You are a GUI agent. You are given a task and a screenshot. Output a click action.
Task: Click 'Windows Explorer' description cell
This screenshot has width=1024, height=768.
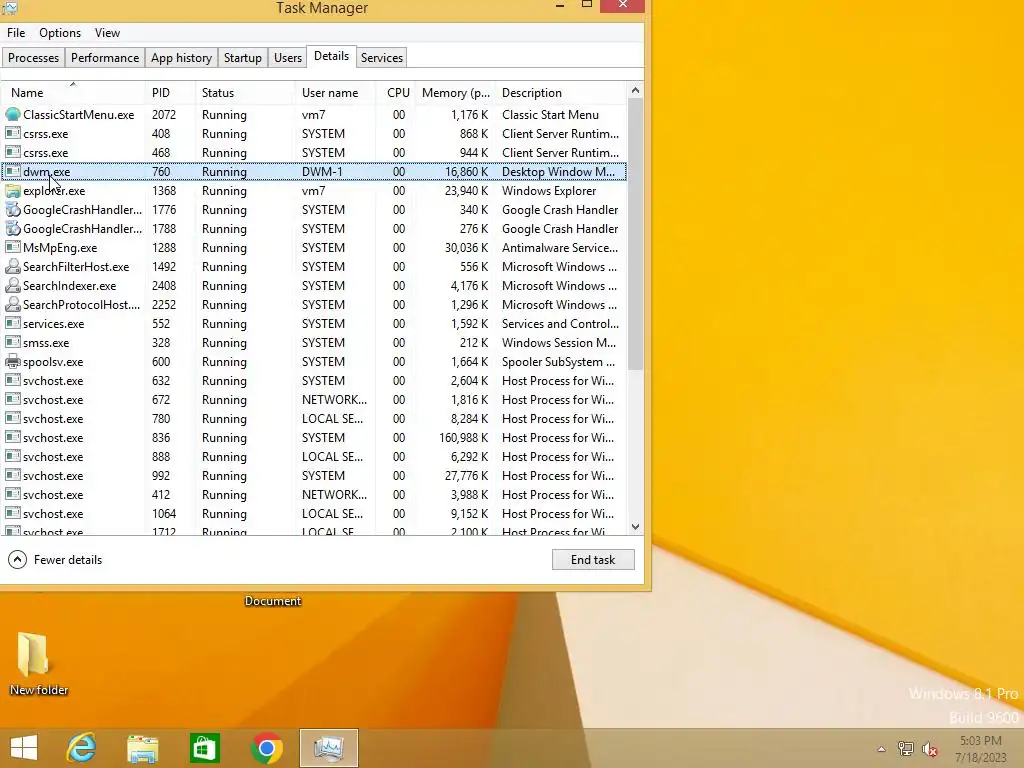click(549, 191)
